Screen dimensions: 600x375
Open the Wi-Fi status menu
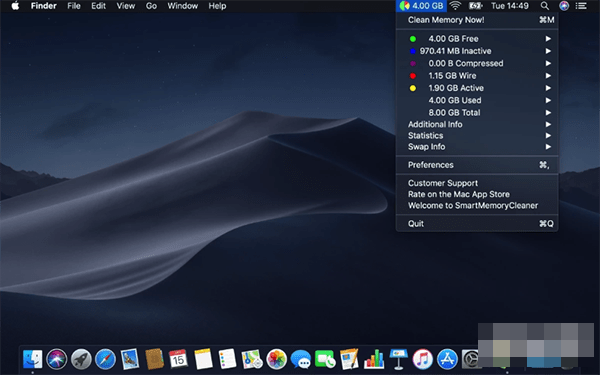455,6
